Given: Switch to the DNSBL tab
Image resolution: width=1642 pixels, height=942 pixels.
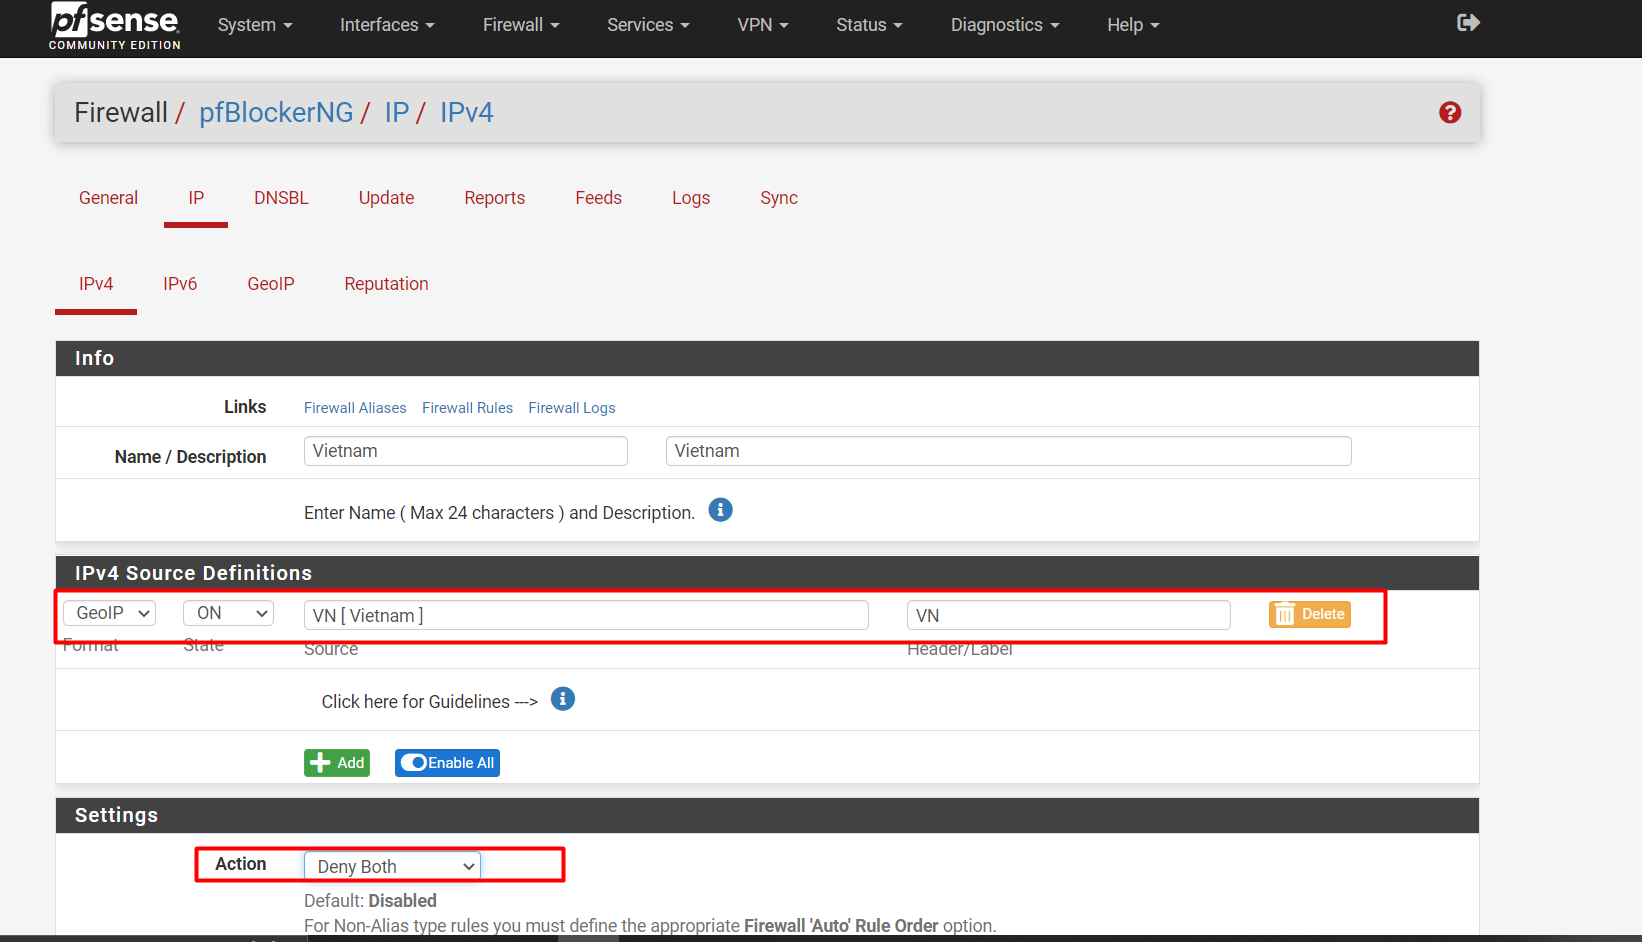Looking at the screenshot, I should (281, 198).
